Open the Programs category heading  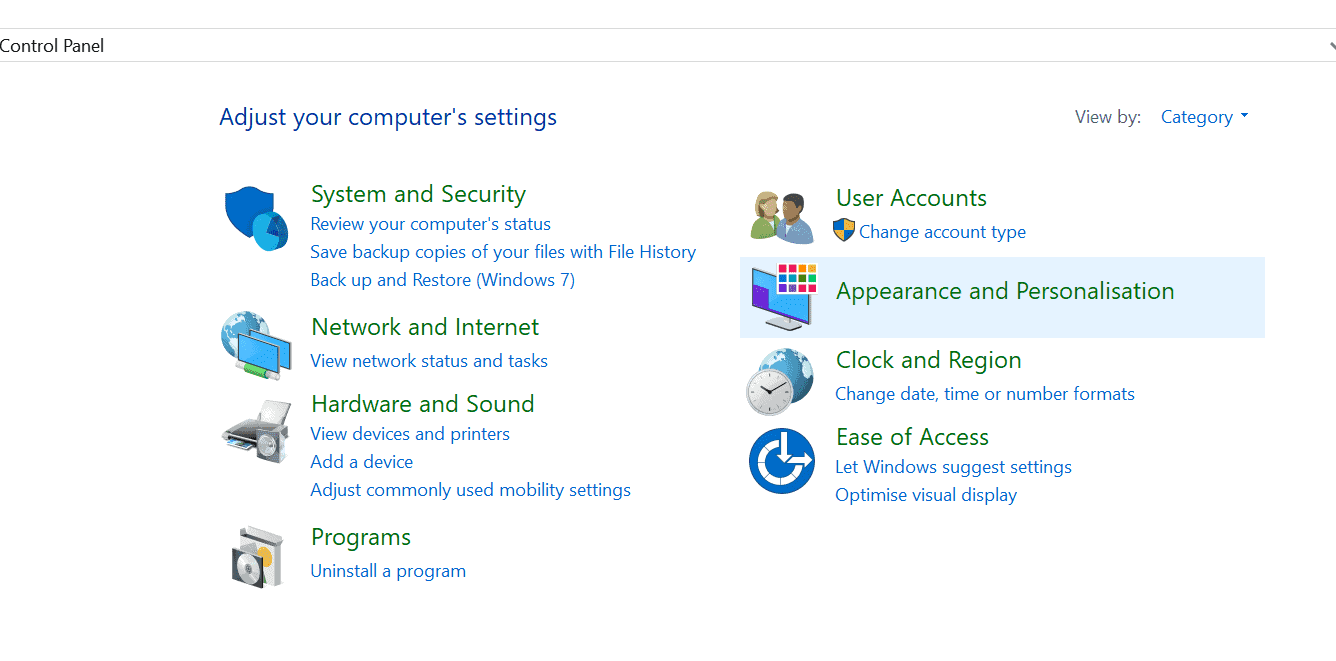[x=361, y=537]
